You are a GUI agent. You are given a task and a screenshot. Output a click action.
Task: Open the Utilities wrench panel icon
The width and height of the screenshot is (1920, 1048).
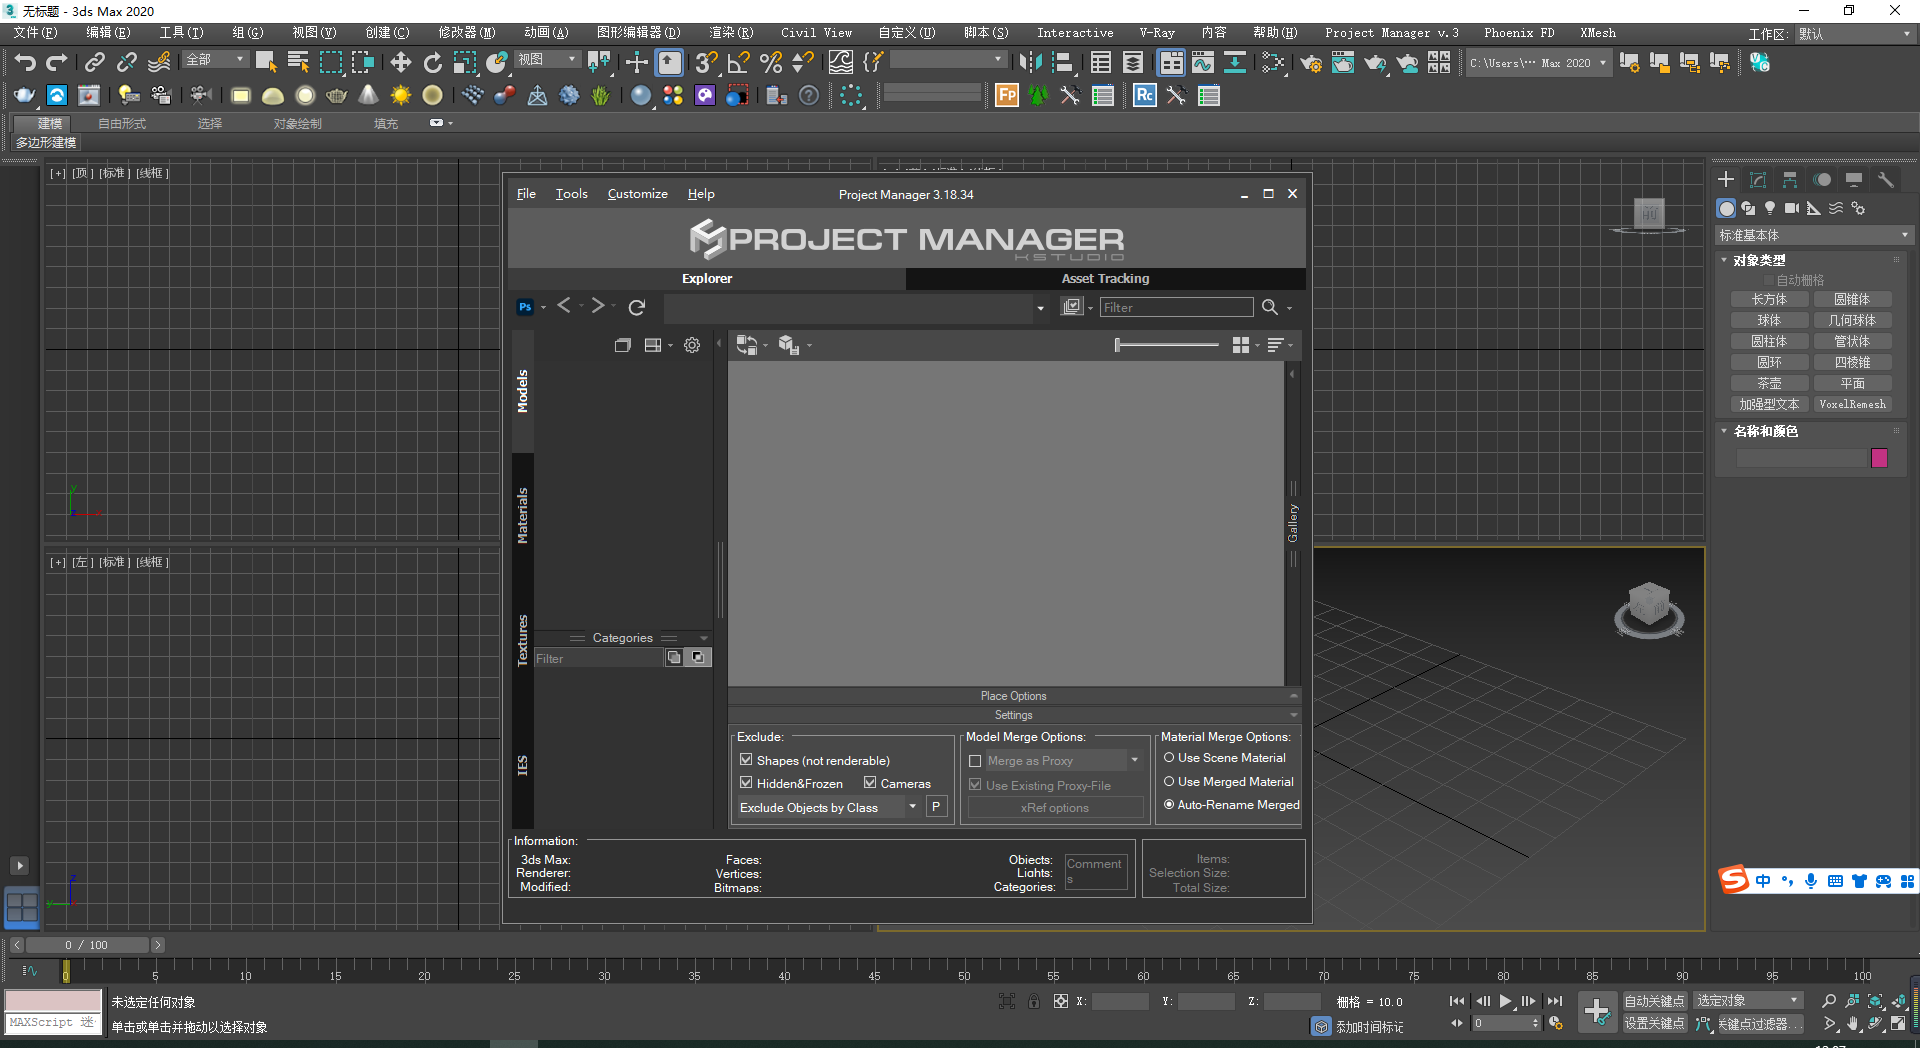(x=1886, y=180)
